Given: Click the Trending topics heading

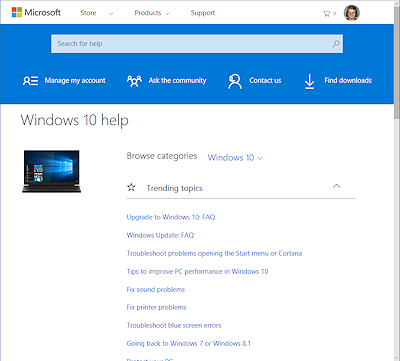Looking at the screenshot, I should 174,188.
